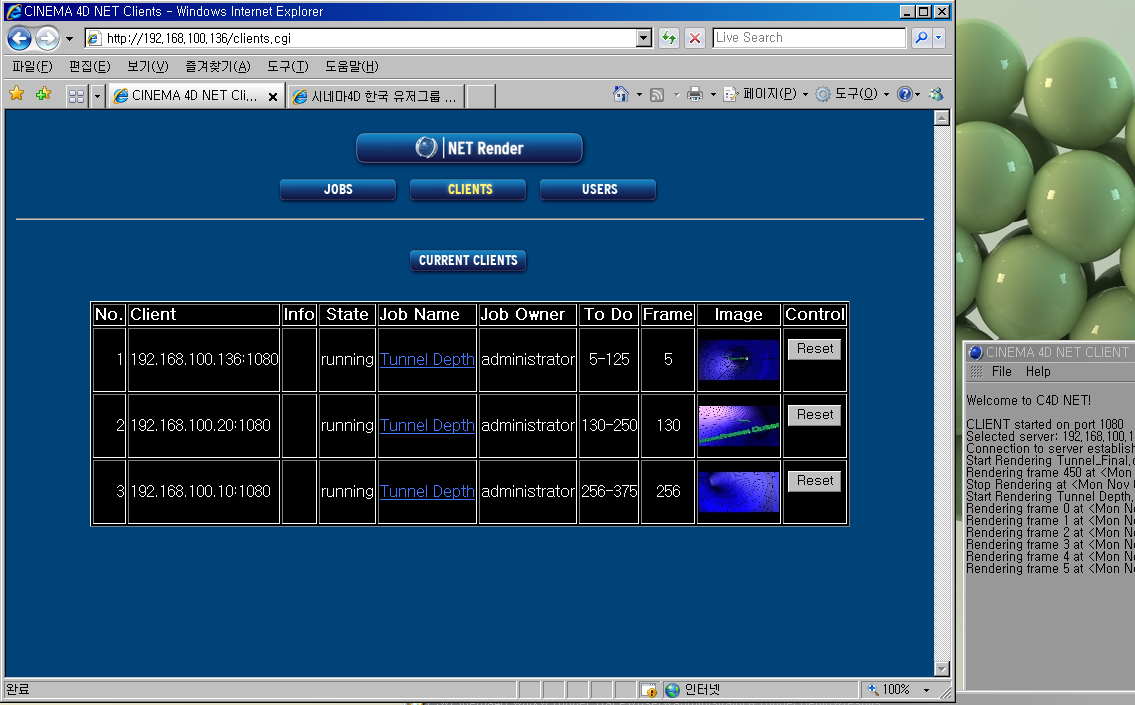Image resolution: width=1135 pixels, height=705 pixels.
Task: Click the 인터넷 zone globe icon
Action: tap(673, 690)
